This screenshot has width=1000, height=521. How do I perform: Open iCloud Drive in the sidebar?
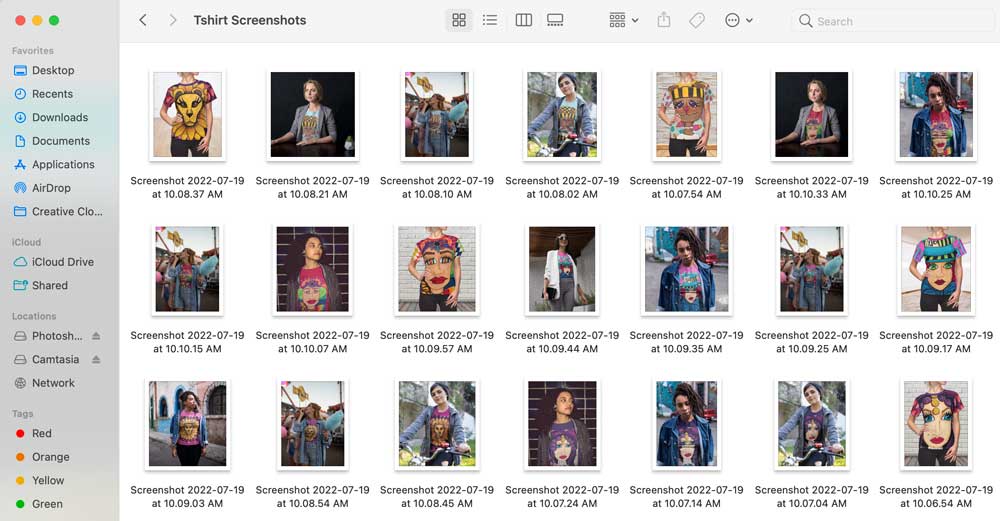pos(62,262)
